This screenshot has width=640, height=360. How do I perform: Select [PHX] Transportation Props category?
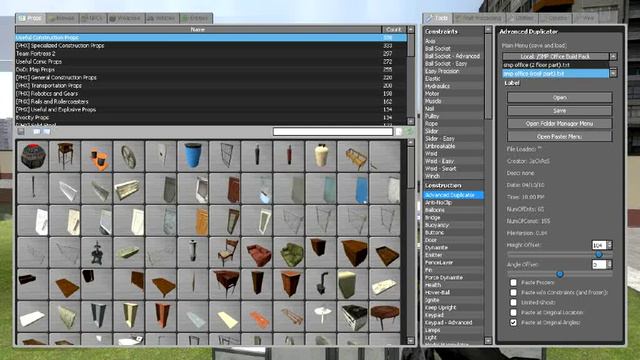click(211, 86)
